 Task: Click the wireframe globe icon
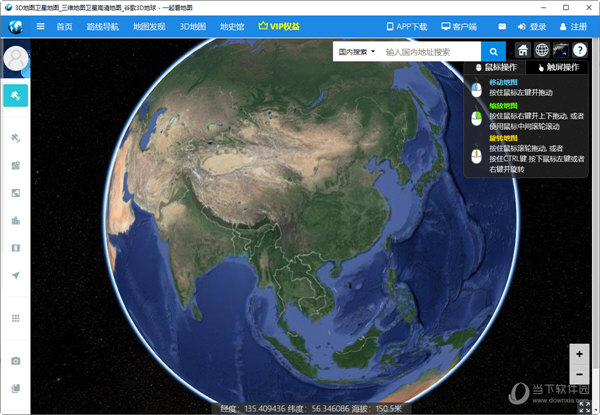tap(542, 50)
